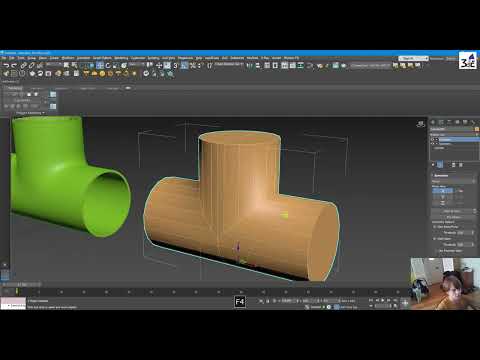This screenshot has width=480, height=360.
Task: Open the named selection sets dropdown
Action: 229,64
